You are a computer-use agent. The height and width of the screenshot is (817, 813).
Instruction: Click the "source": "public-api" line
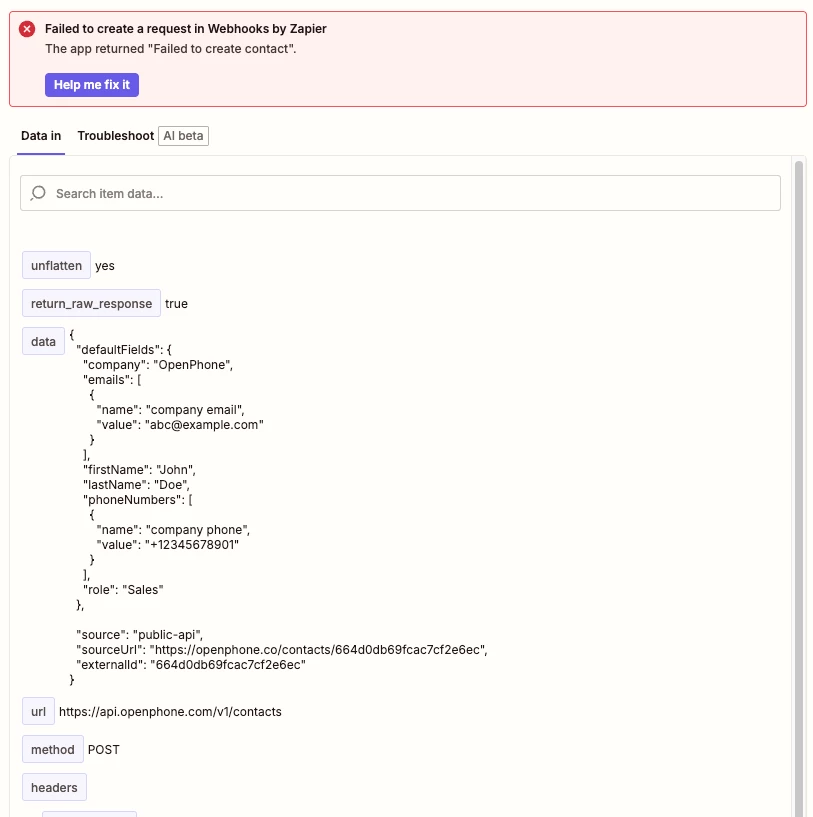[140, 635]
